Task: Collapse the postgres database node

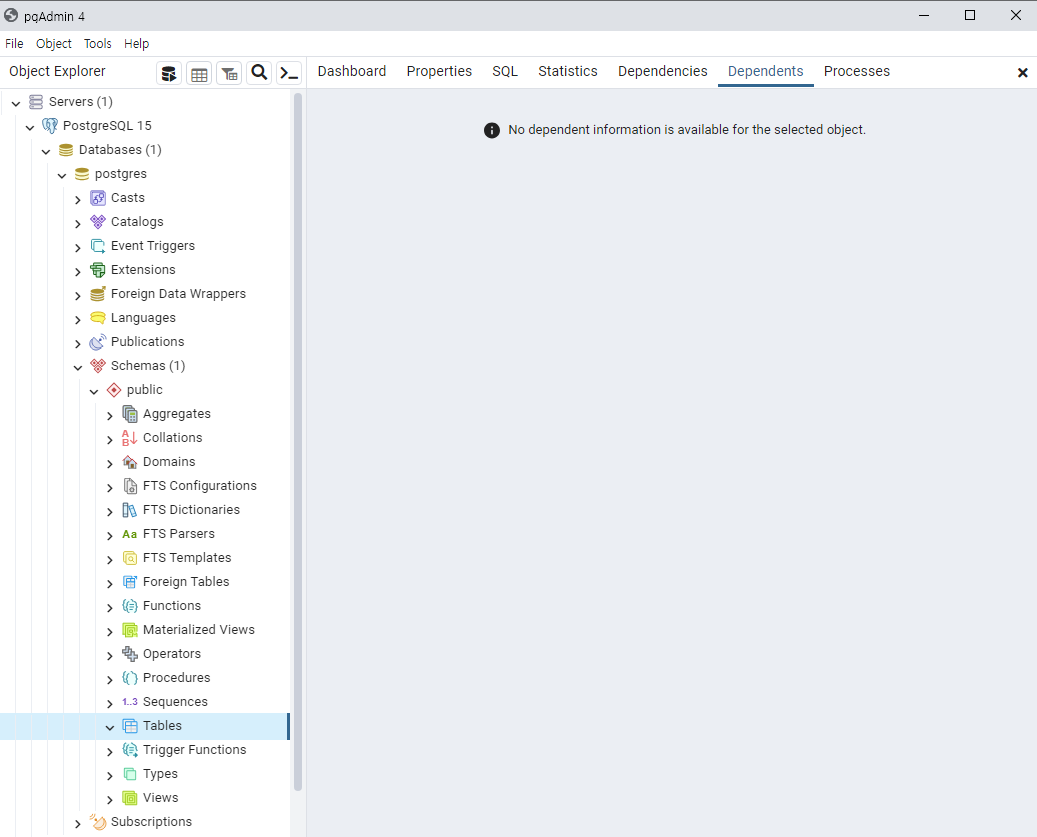Action: tap(62, 175)
